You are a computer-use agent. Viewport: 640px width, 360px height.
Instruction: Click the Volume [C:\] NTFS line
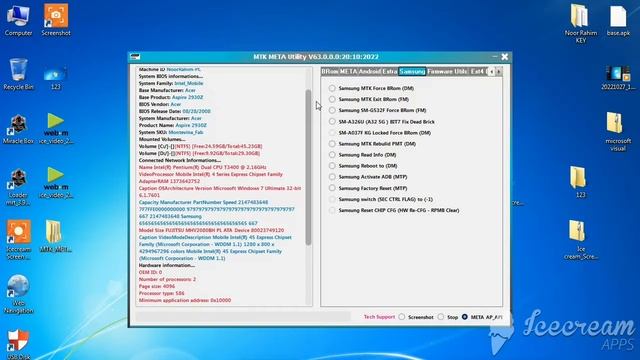(200, 146)
